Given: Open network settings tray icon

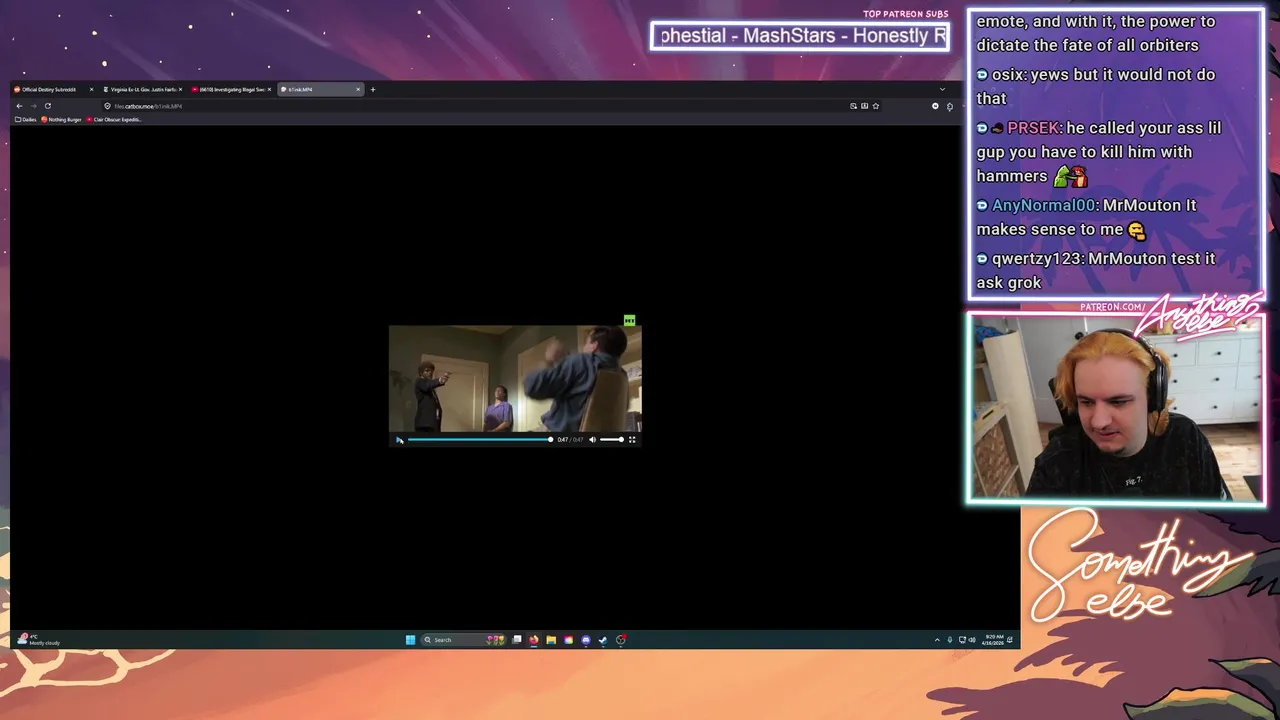Looking at the screenshot, I should (x=962, y=640).
